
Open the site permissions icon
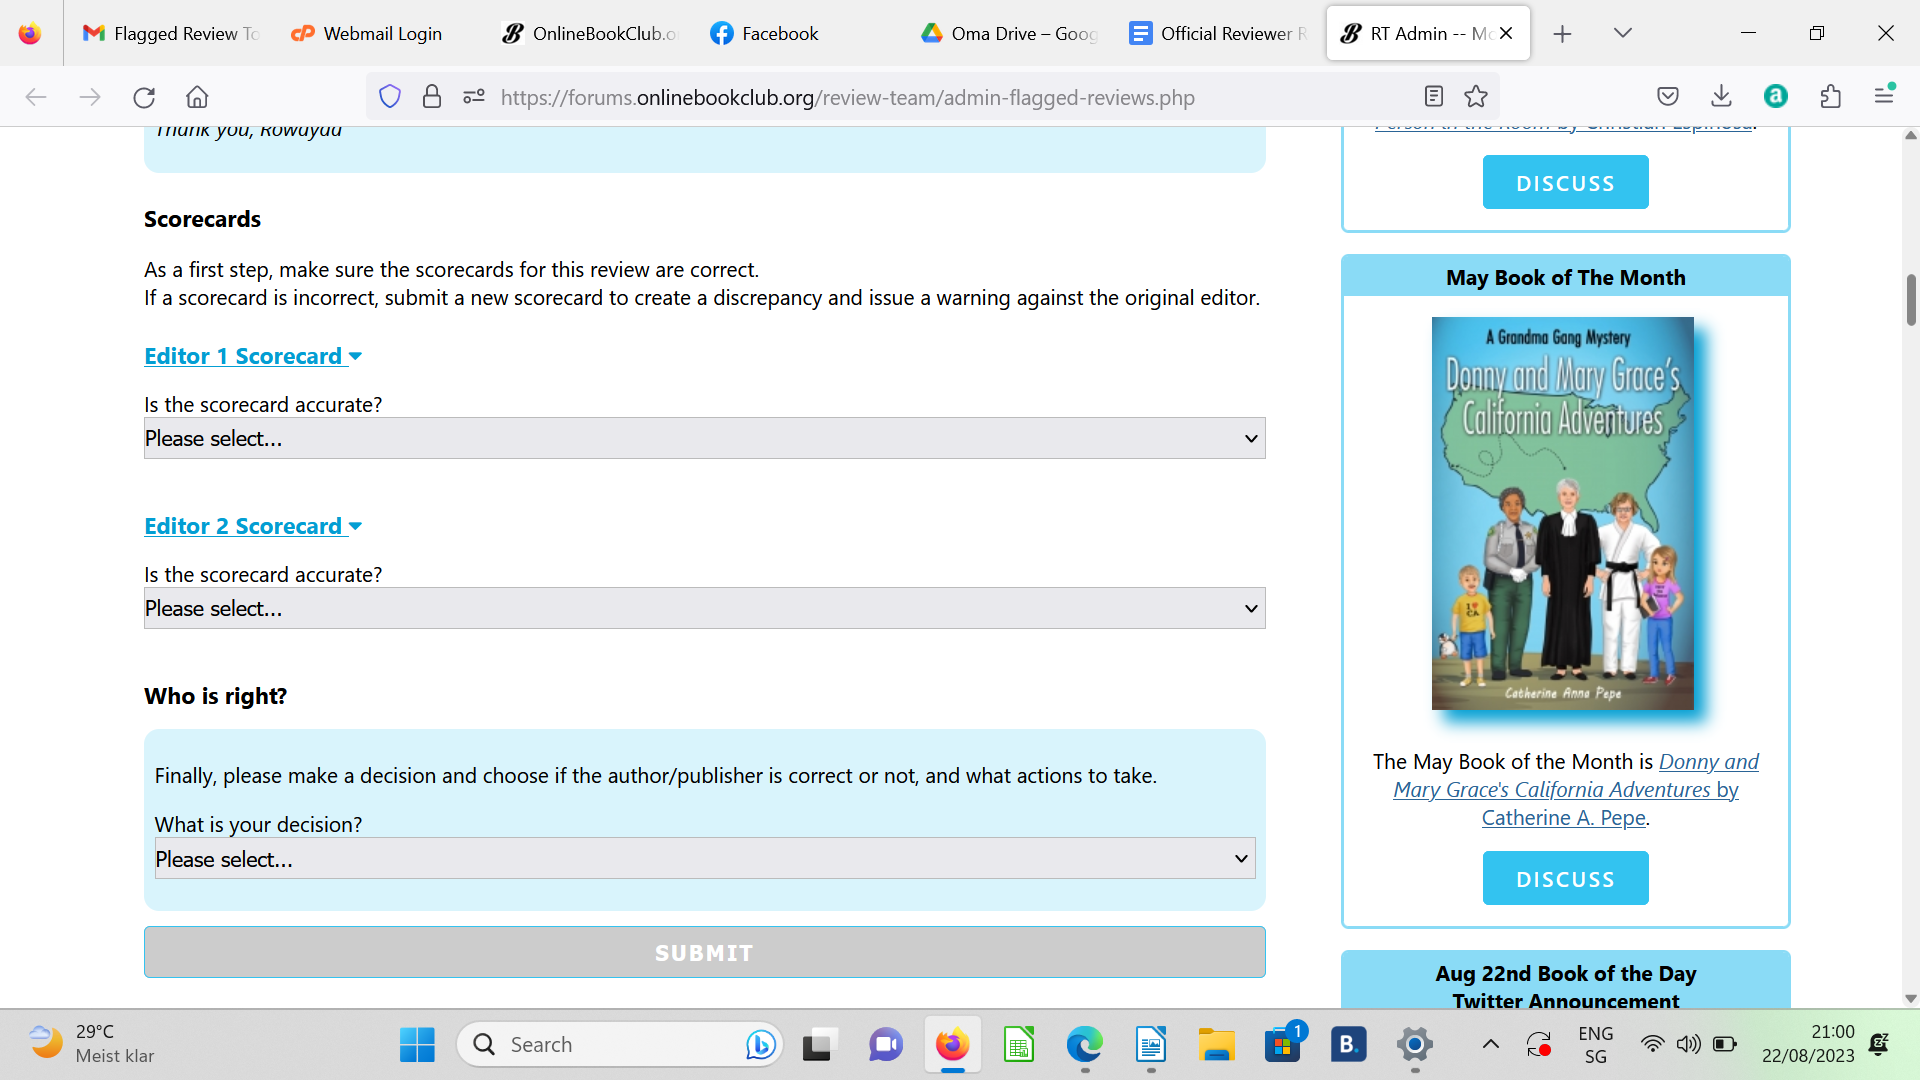coord(474,97)
